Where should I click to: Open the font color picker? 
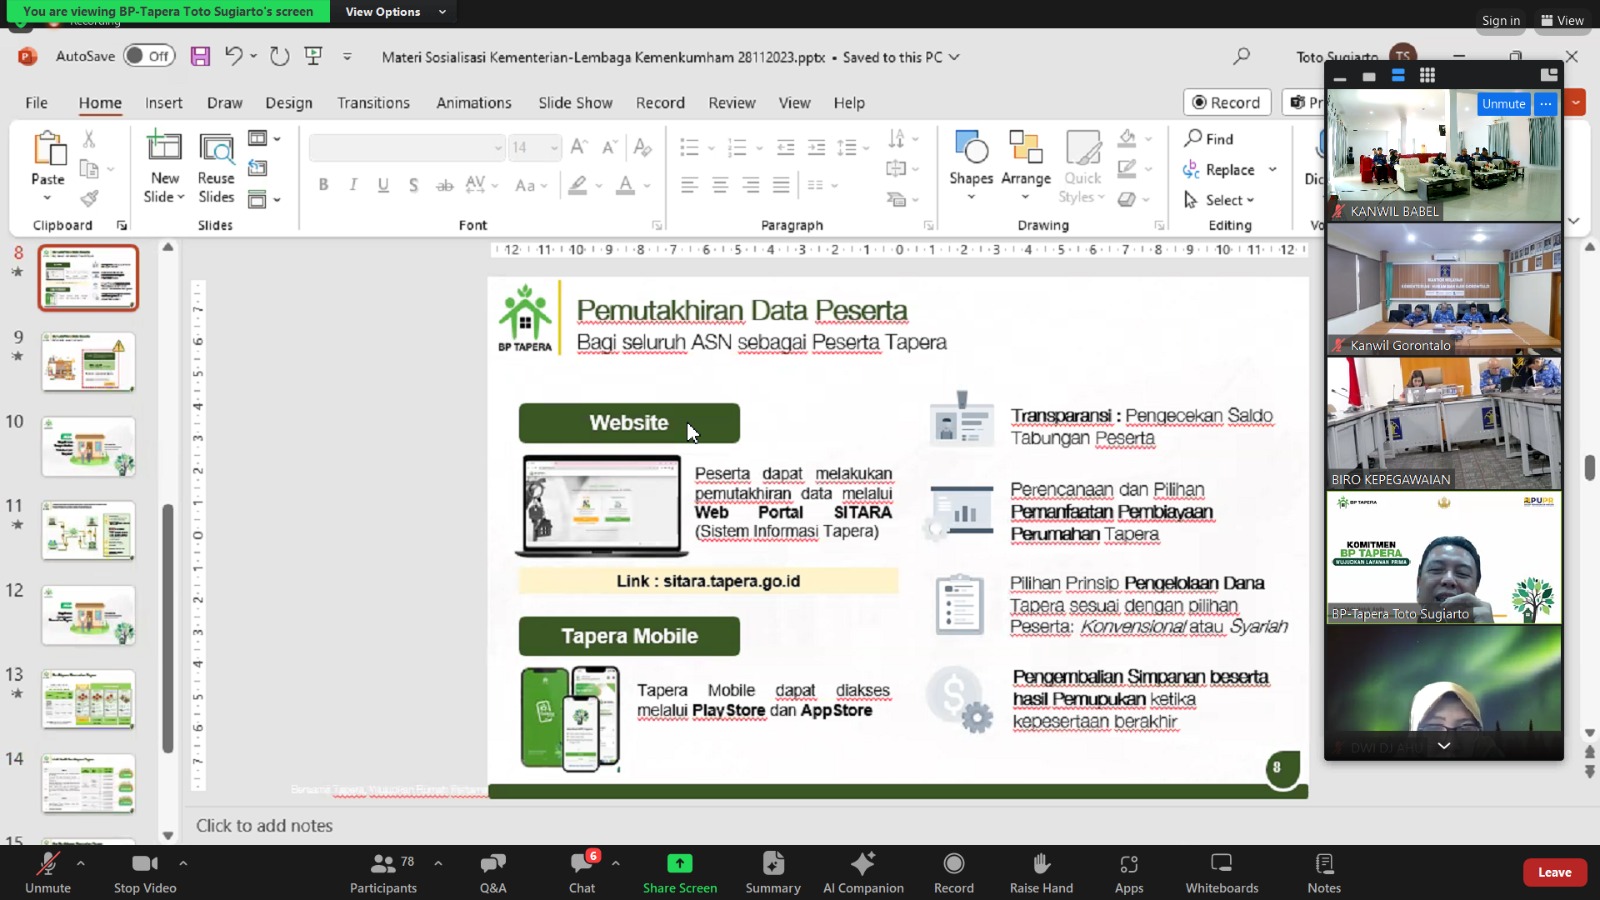pos(647,186)
